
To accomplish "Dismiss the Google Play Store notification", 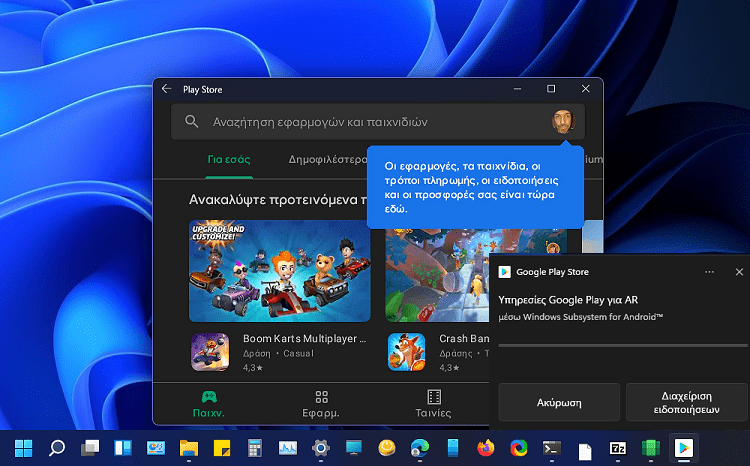I will 739,272.
